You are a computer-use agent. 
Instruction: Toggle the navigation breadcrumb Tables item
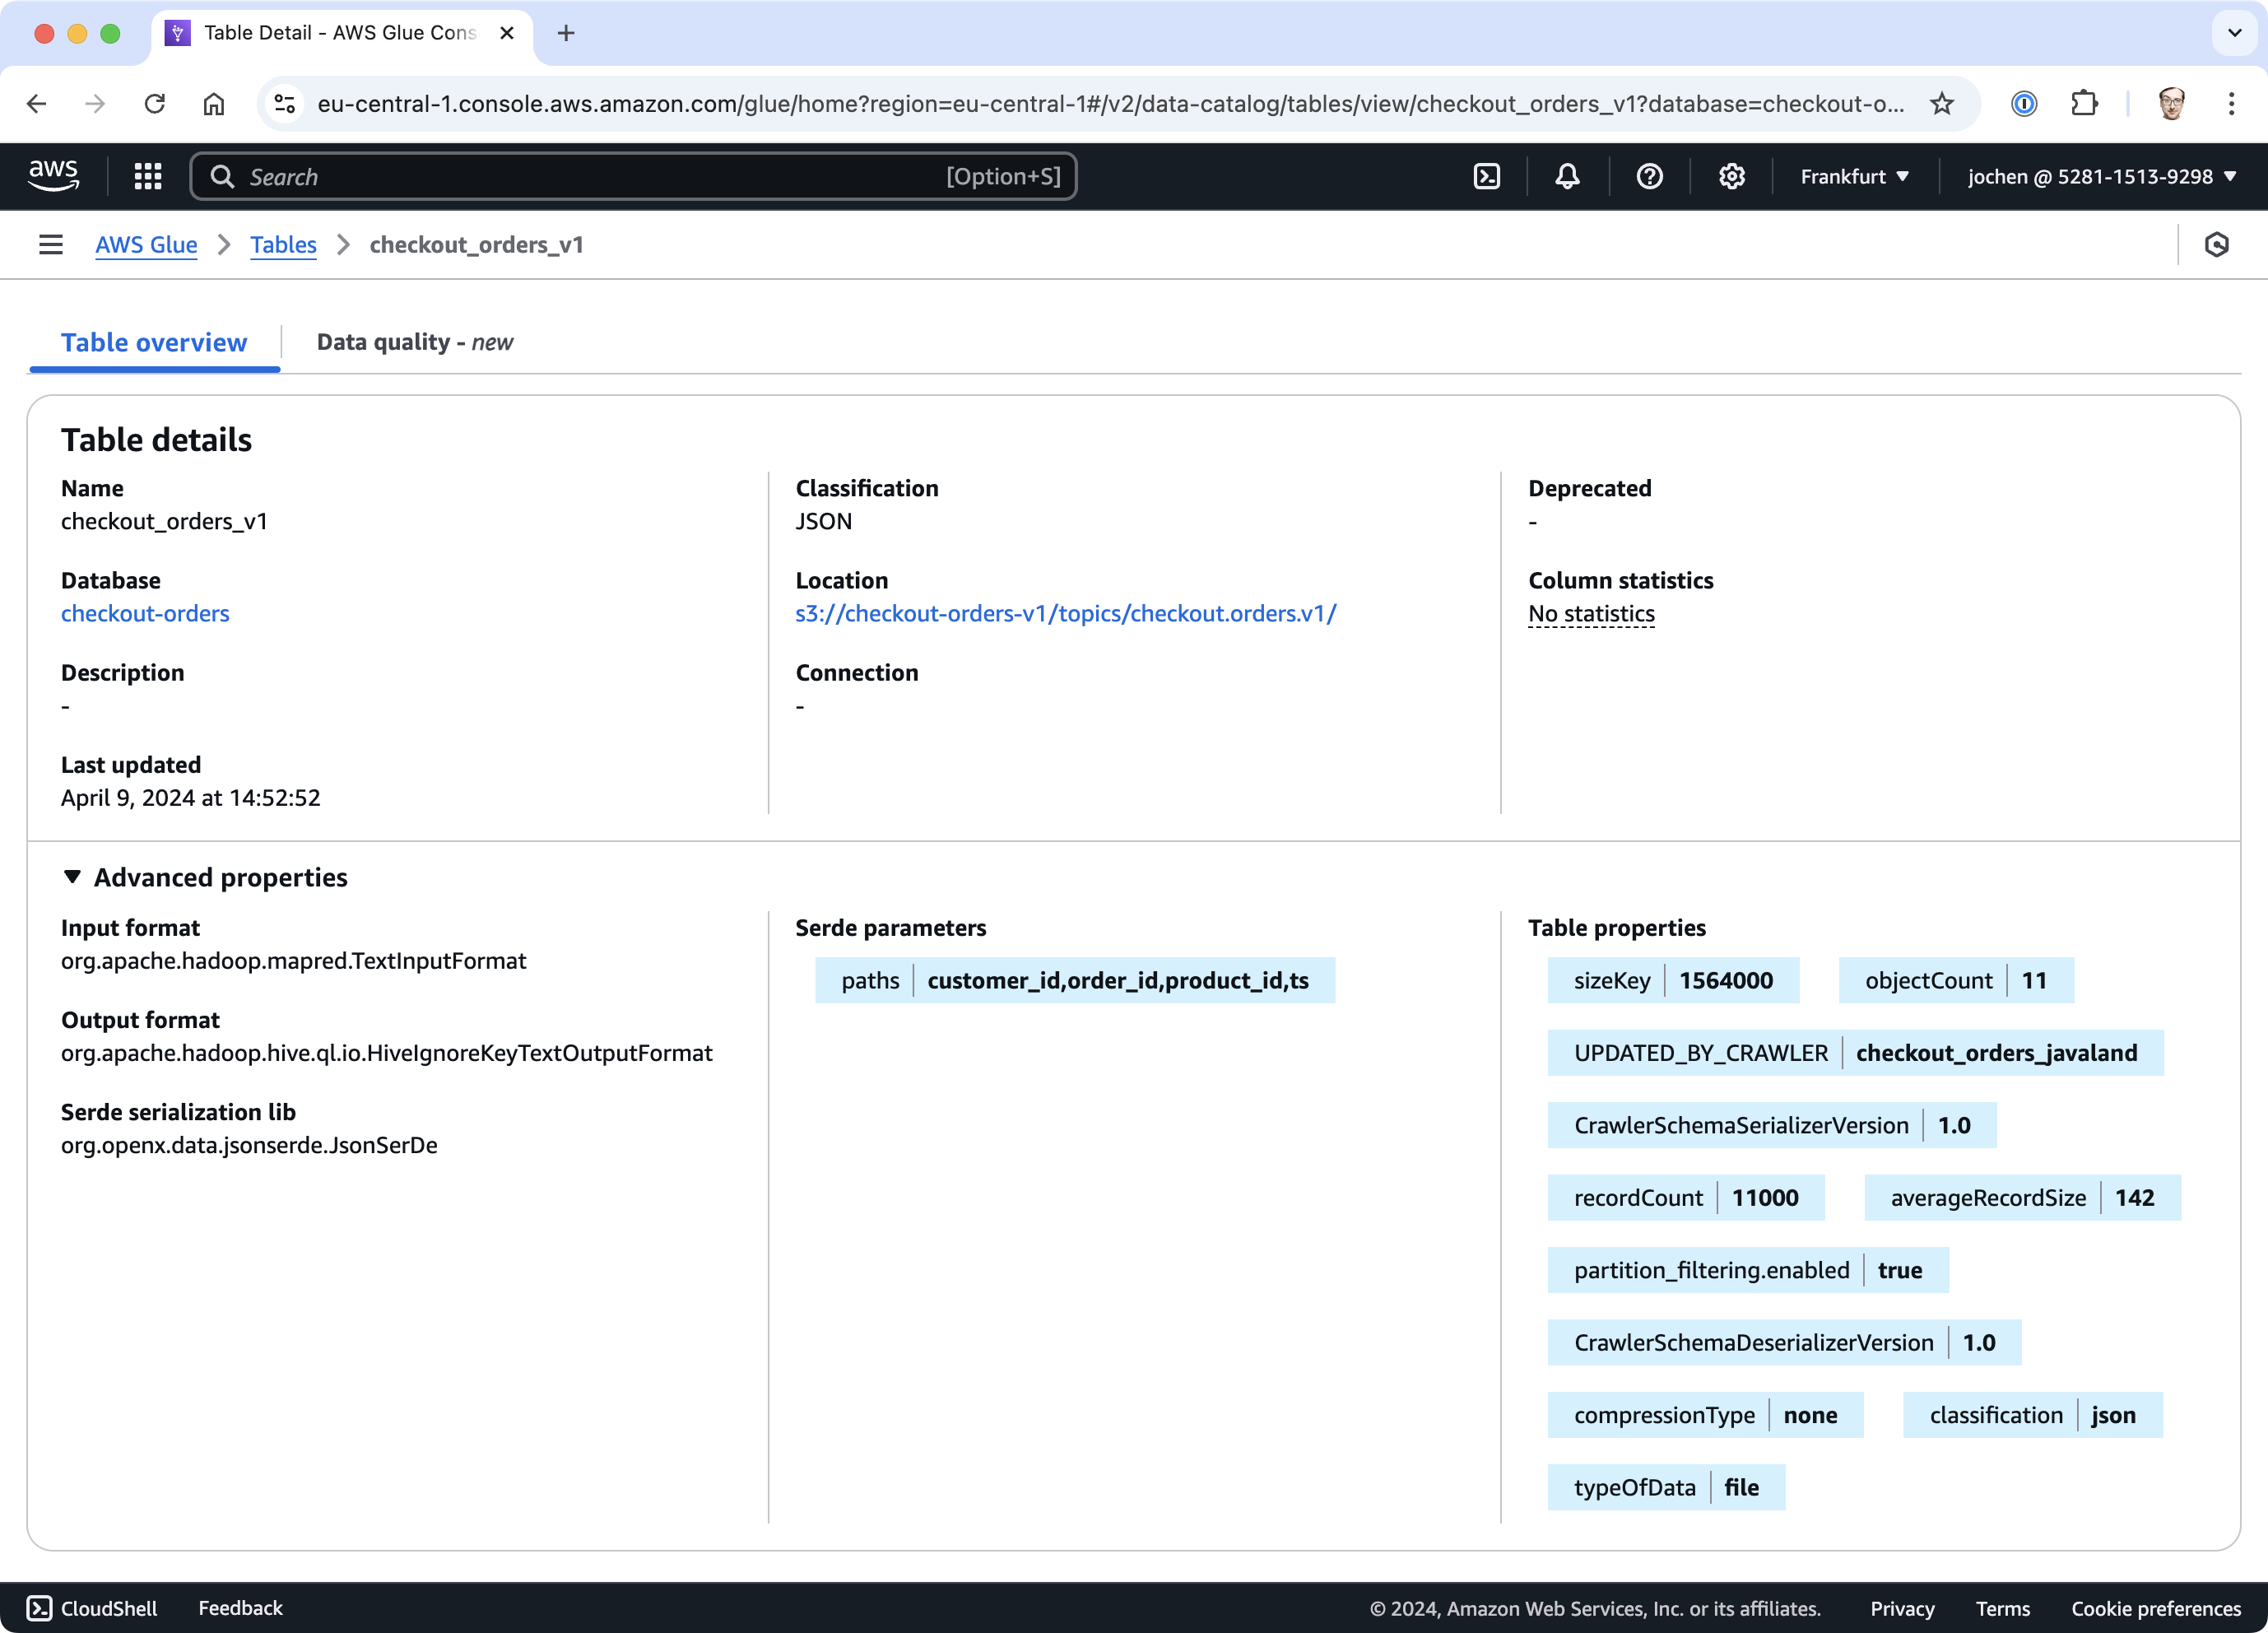pos(281,244)
